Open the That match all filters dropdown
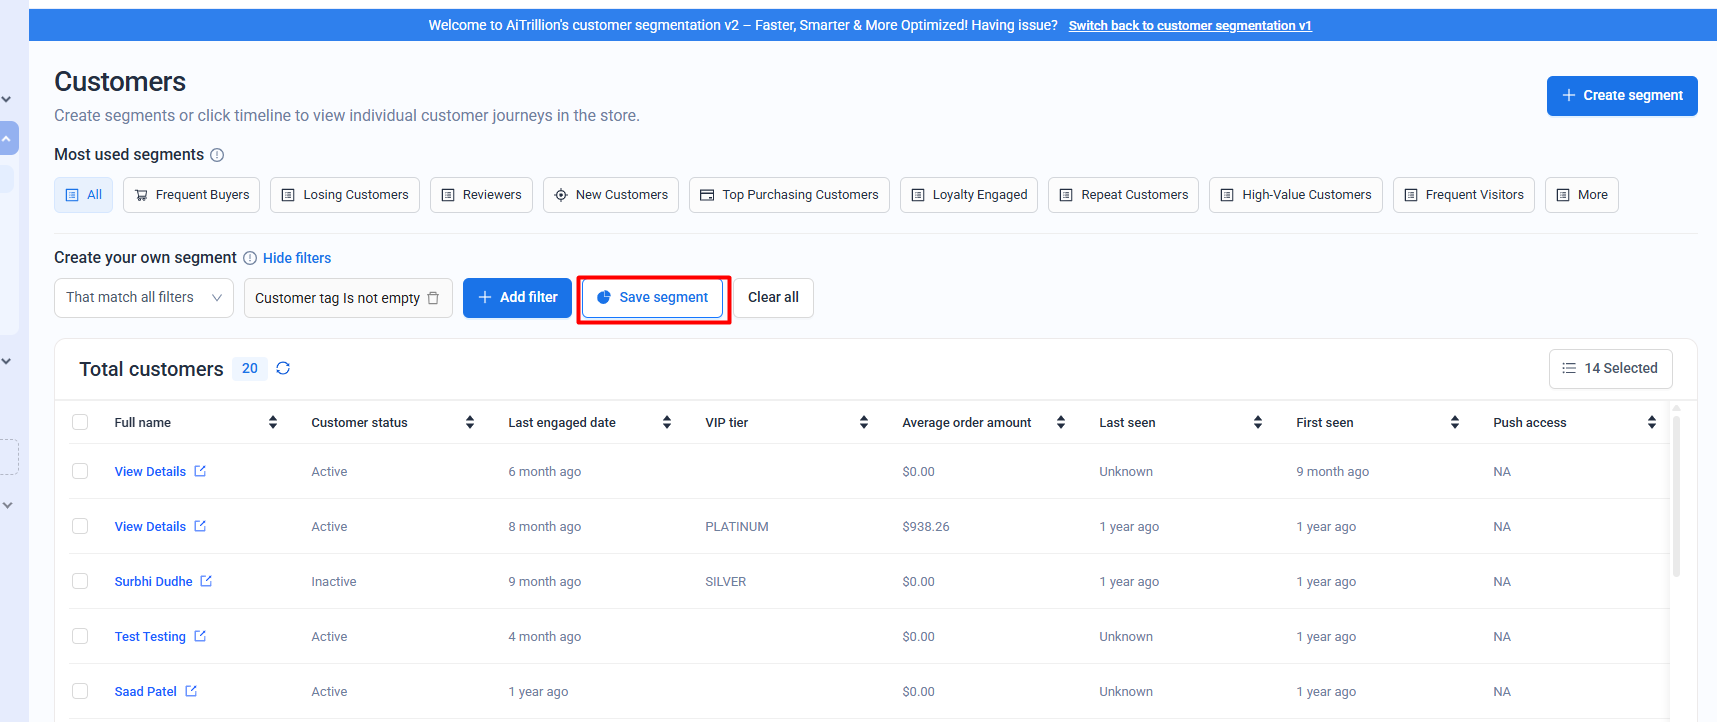This screenshot has width=1717, height=722. coord(143,298)
